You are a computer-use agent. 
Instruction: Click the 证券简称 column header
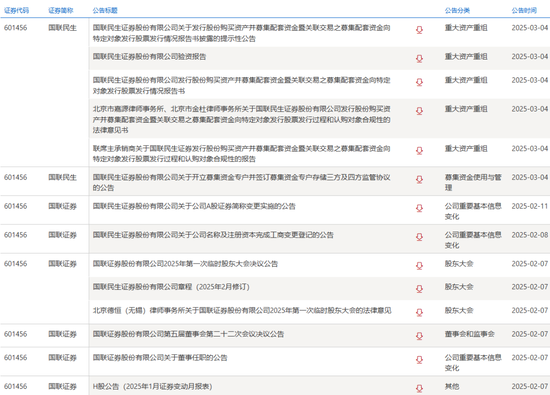click(61, 10)
